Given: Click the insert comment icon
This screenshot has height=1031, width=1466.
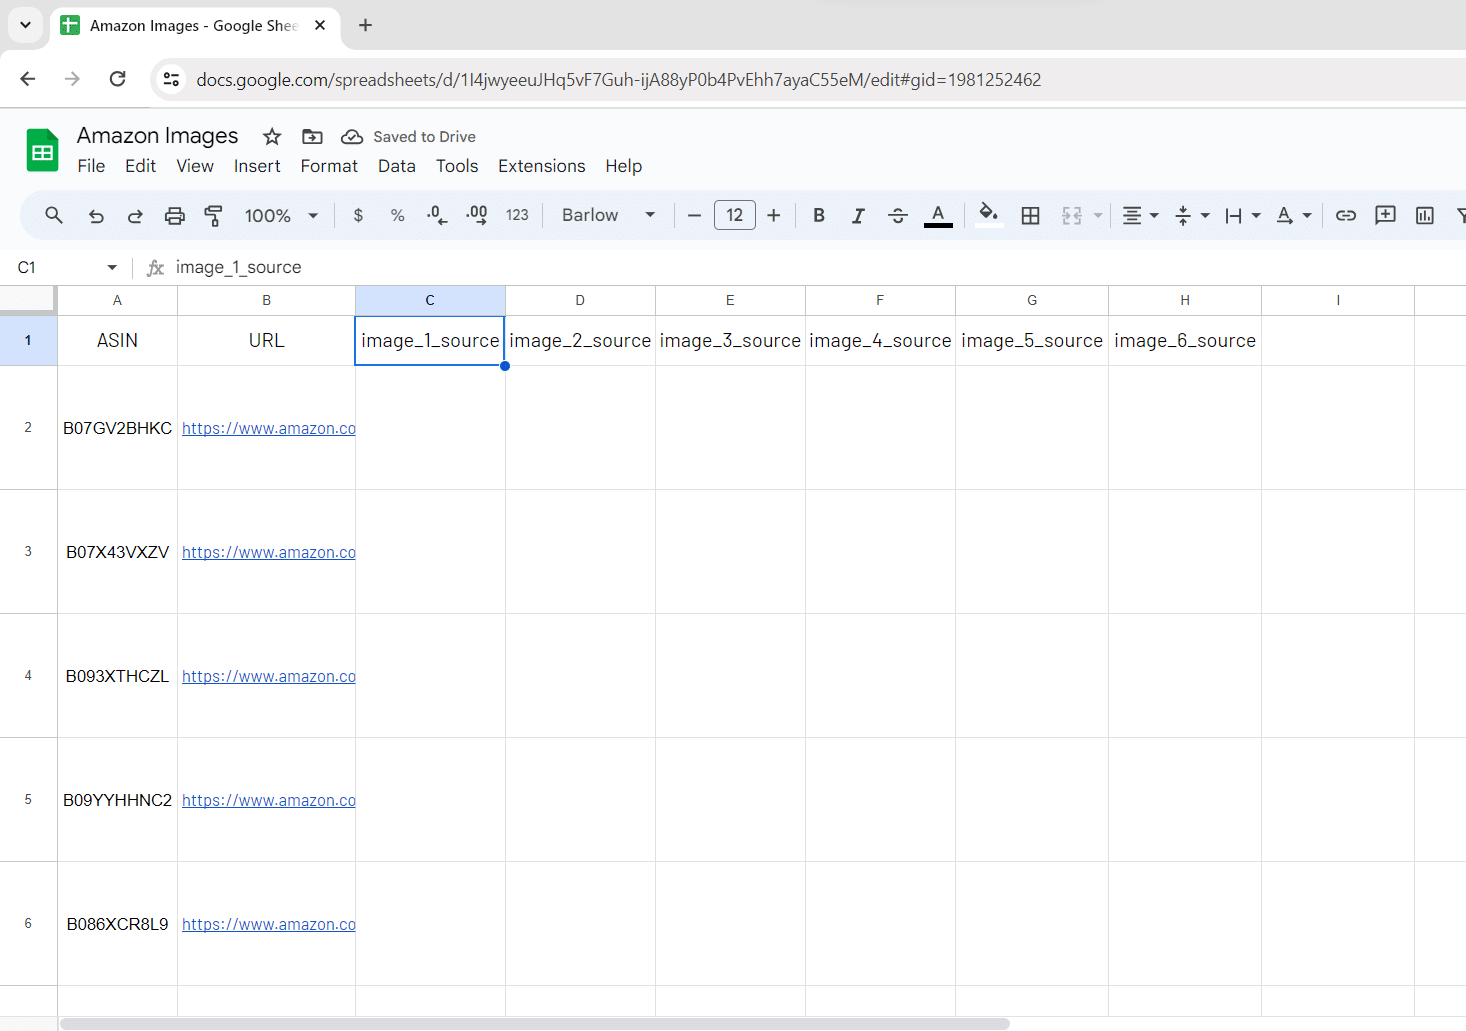Looking at the screenshot, I should [1385, 215].
